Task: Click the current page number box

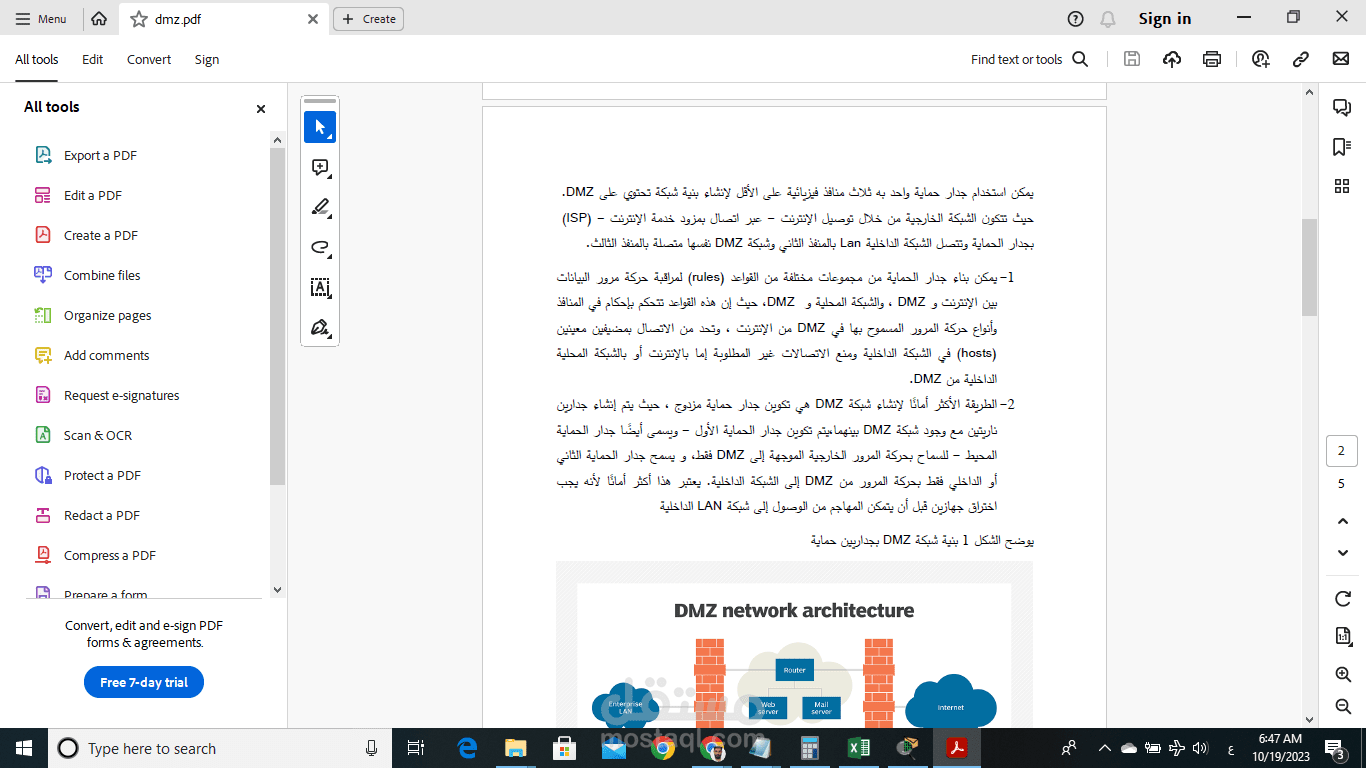Action: click(x=1341, y=451)
